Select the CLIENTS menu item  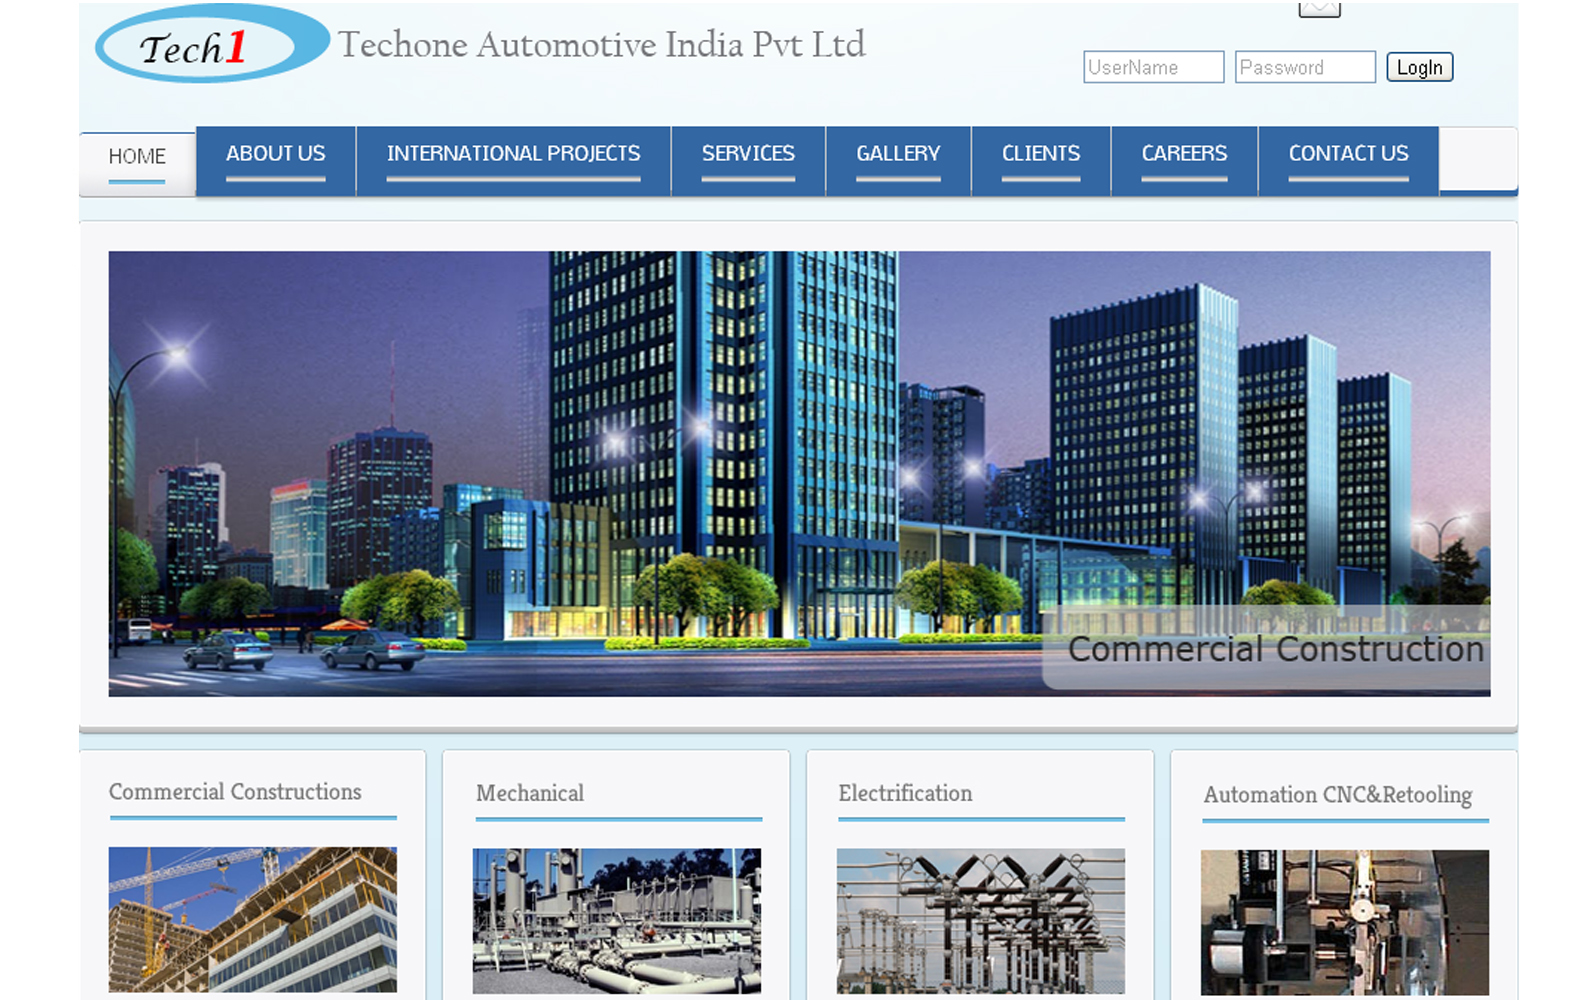[x=1041, y=160]
